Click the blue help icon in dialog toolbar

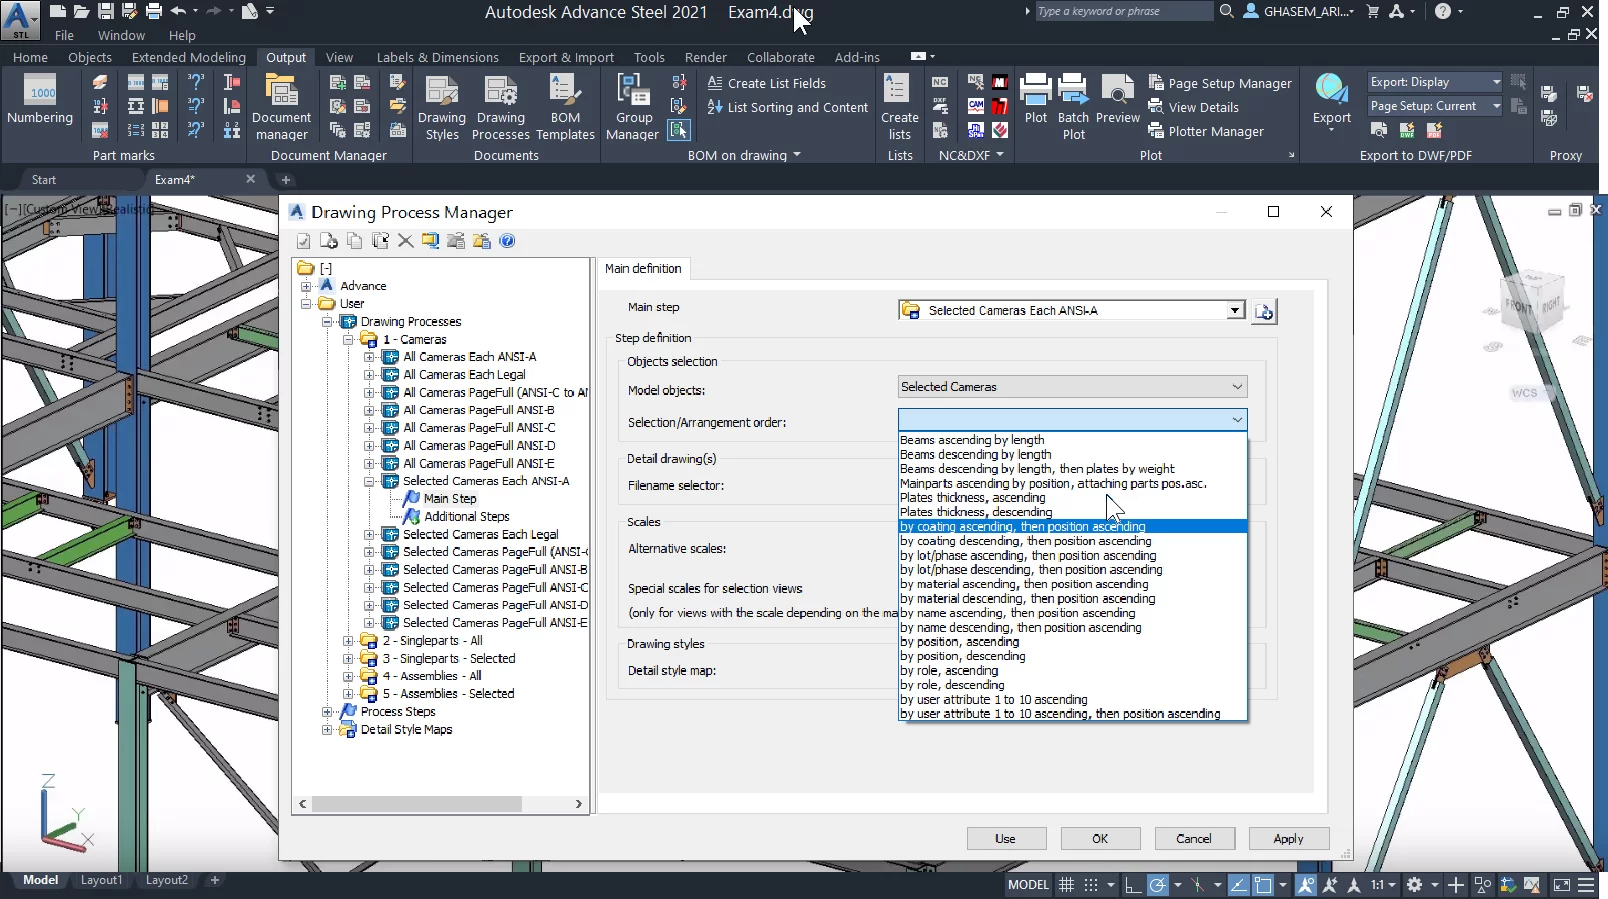click(507, 241)
